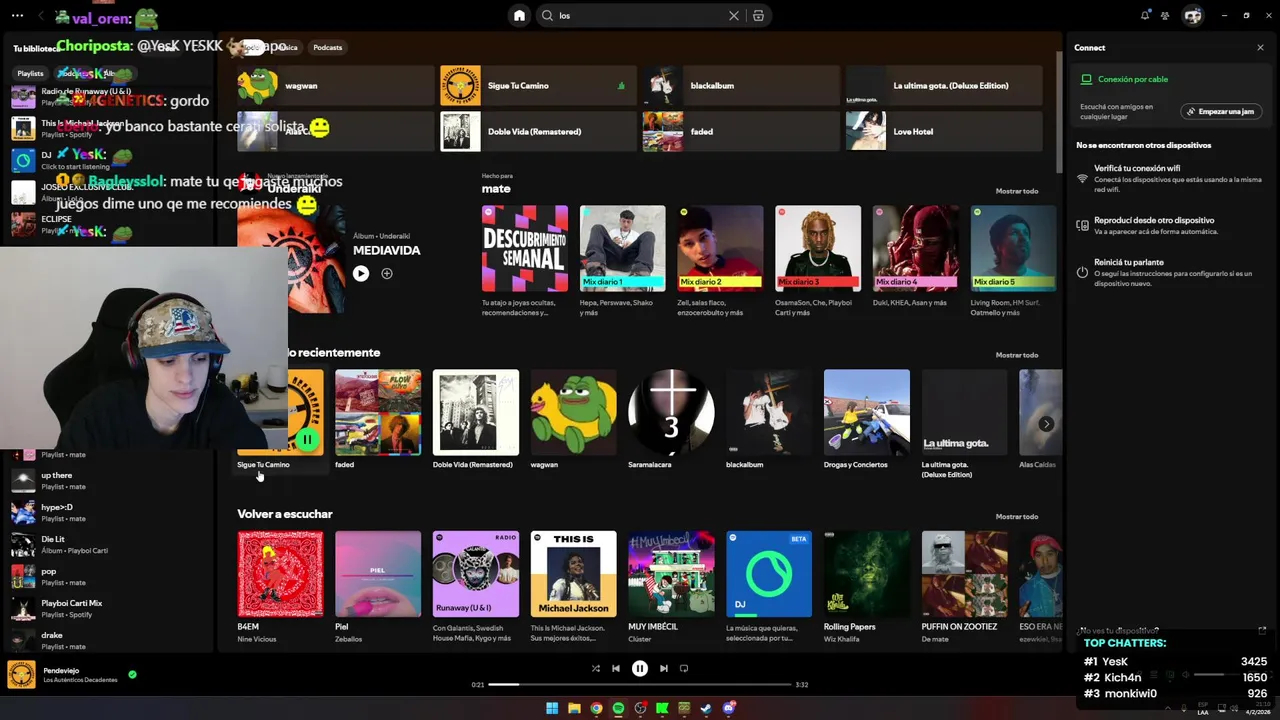Go back with the left arrow
This screenshot has height=720, width=1280.
point(41,15)
